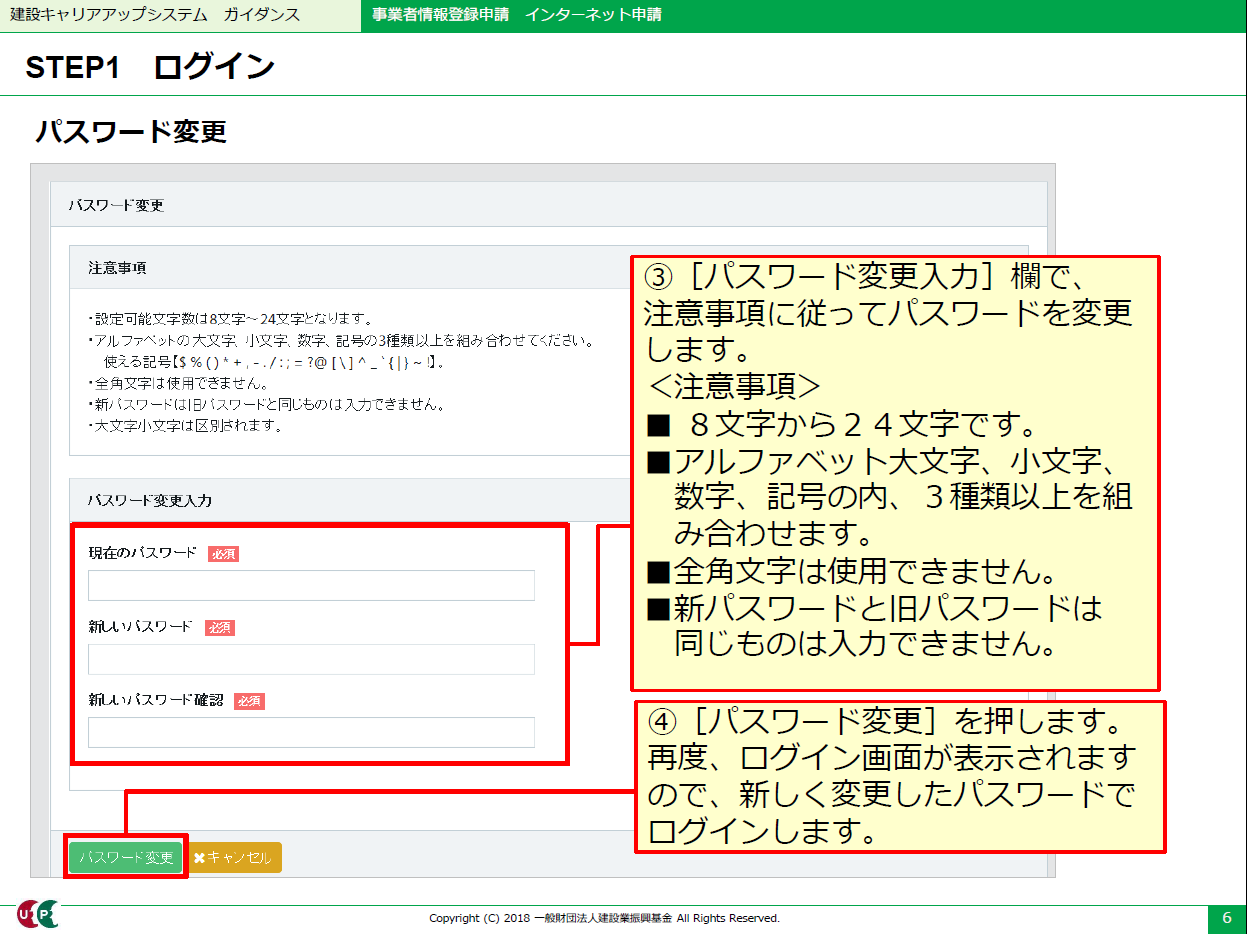Click the Copyright footer text
The height and width of the screenshot is (934, 1247).
pos(604,918)
